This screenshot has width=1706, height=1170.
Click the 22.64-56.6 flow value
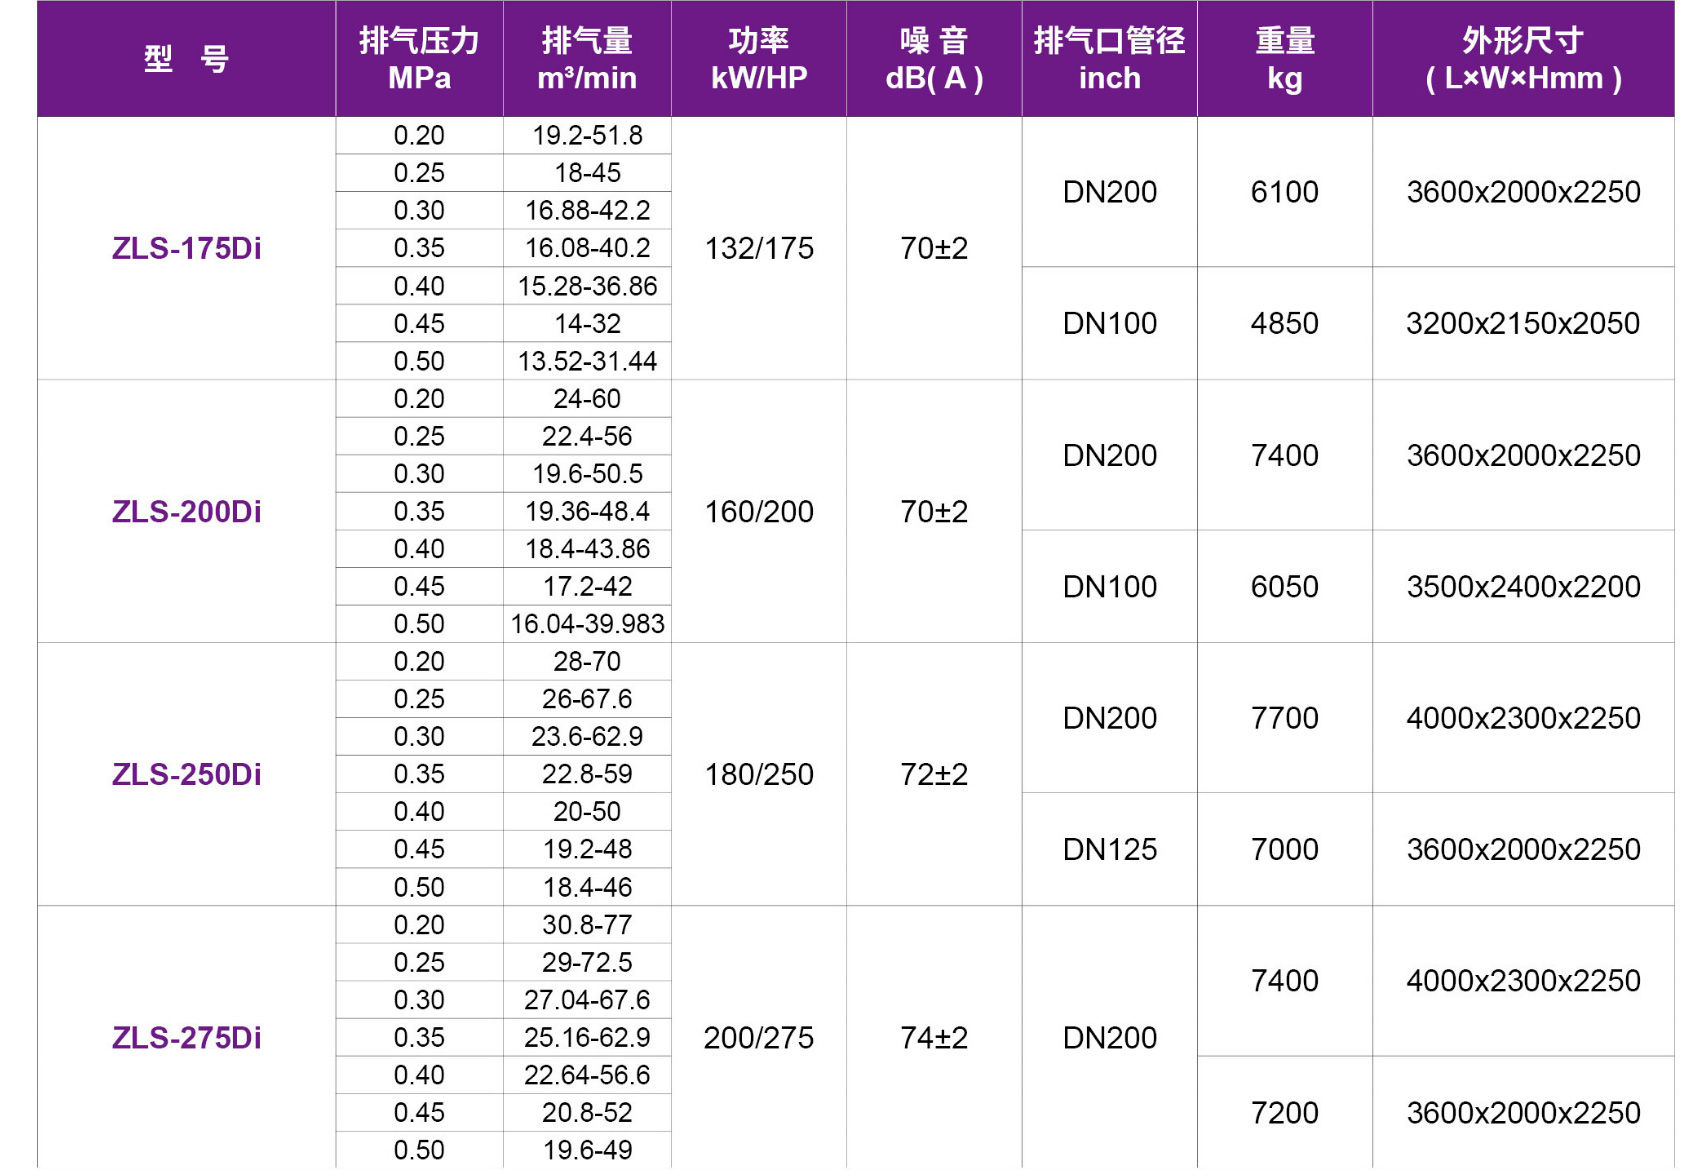(587, 1075)
